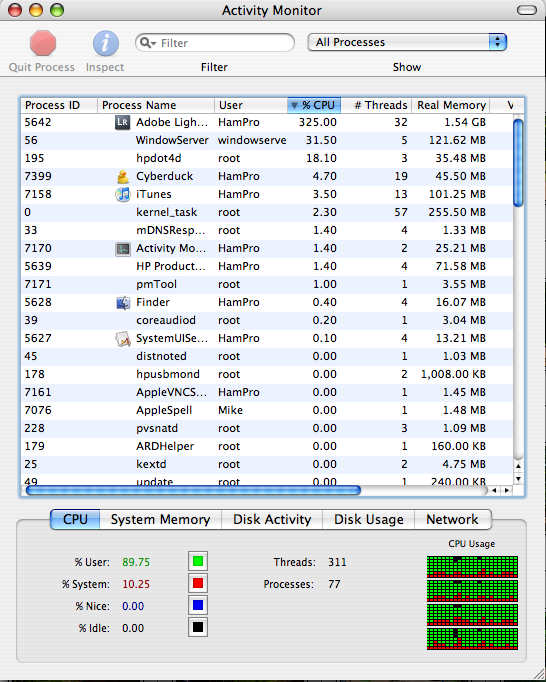Click the vertical scrollbar down arrow
The image size is (546, 682).
pyautogui.click(x=518, y=479)
